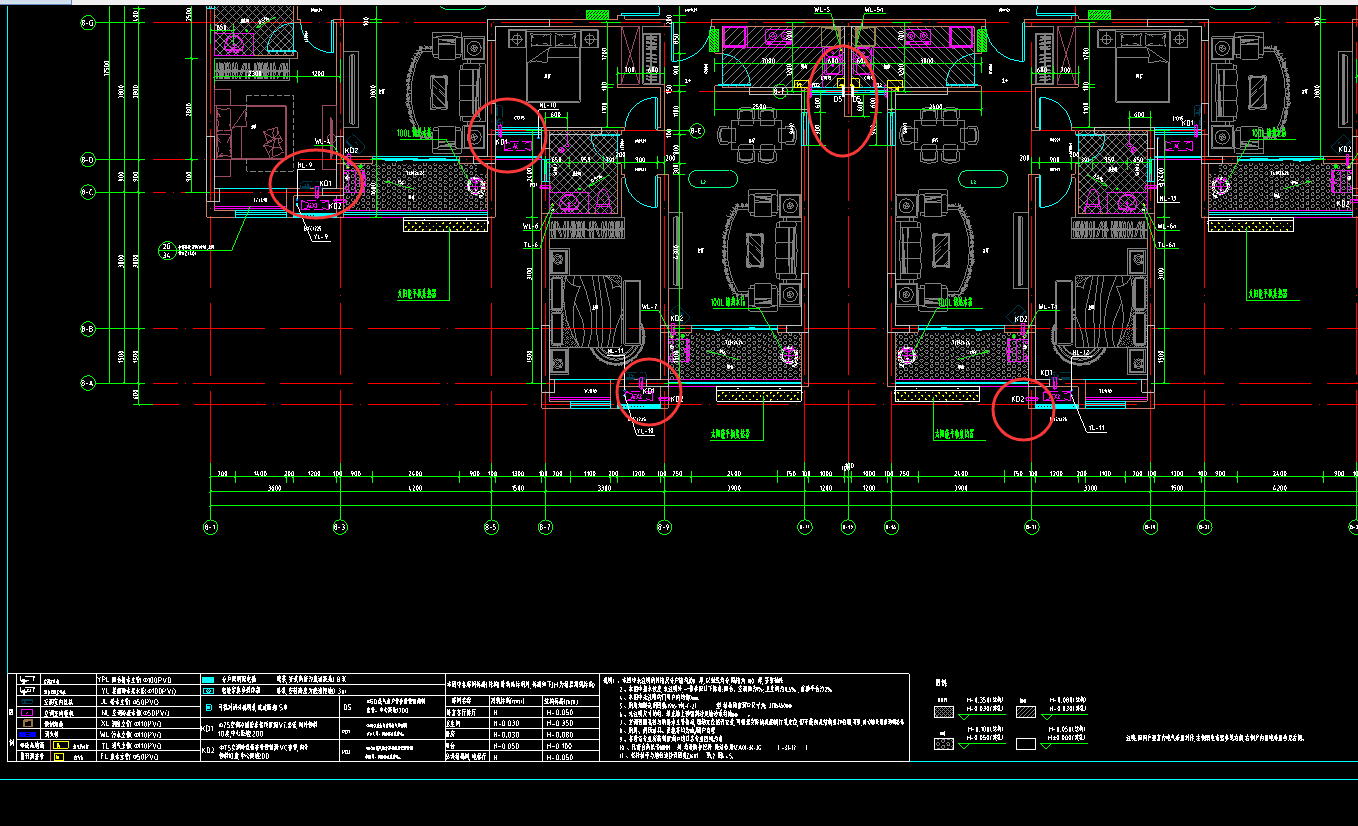Select the B-7 grid axis bubble
Screen dimensions: 1358x826
point(545,526)
